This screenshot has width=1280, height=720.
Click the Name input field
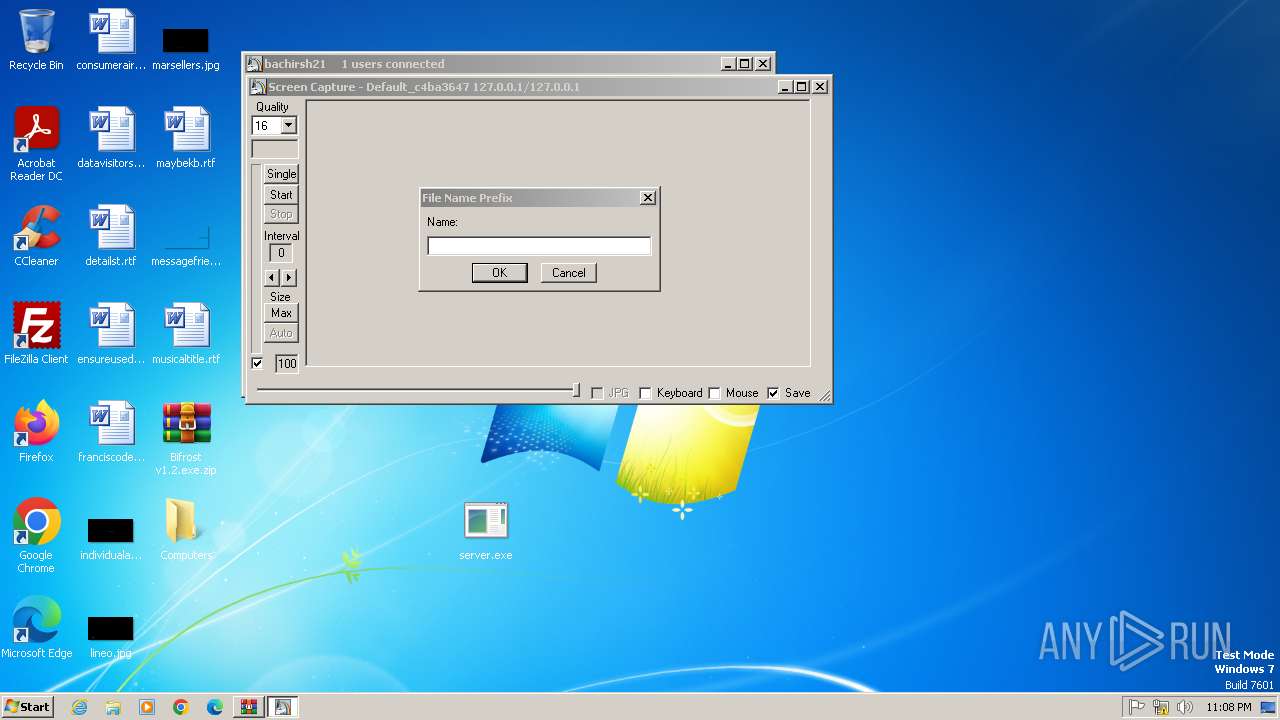(x=539, y=246)
